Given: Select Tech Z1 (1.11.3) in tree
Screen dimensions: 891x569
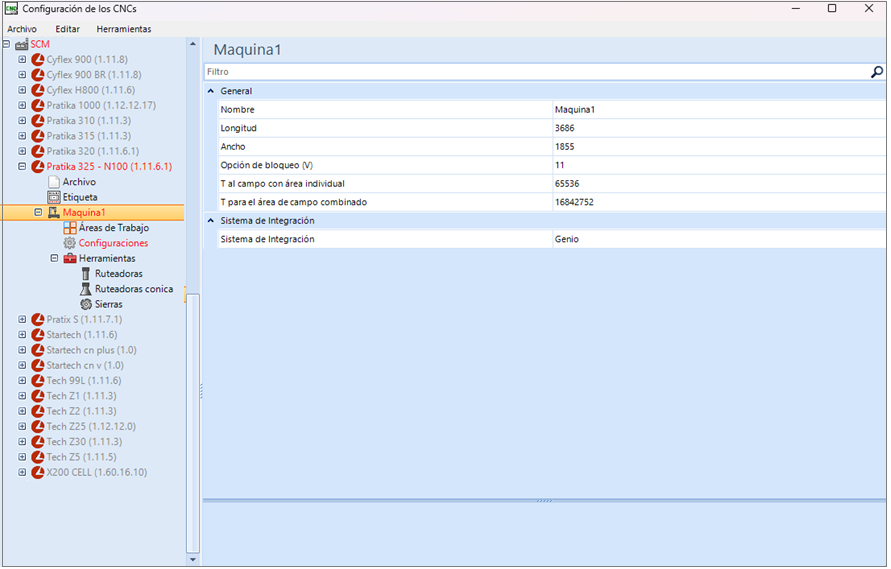Looking at the screenshot, I should point(81,396).
